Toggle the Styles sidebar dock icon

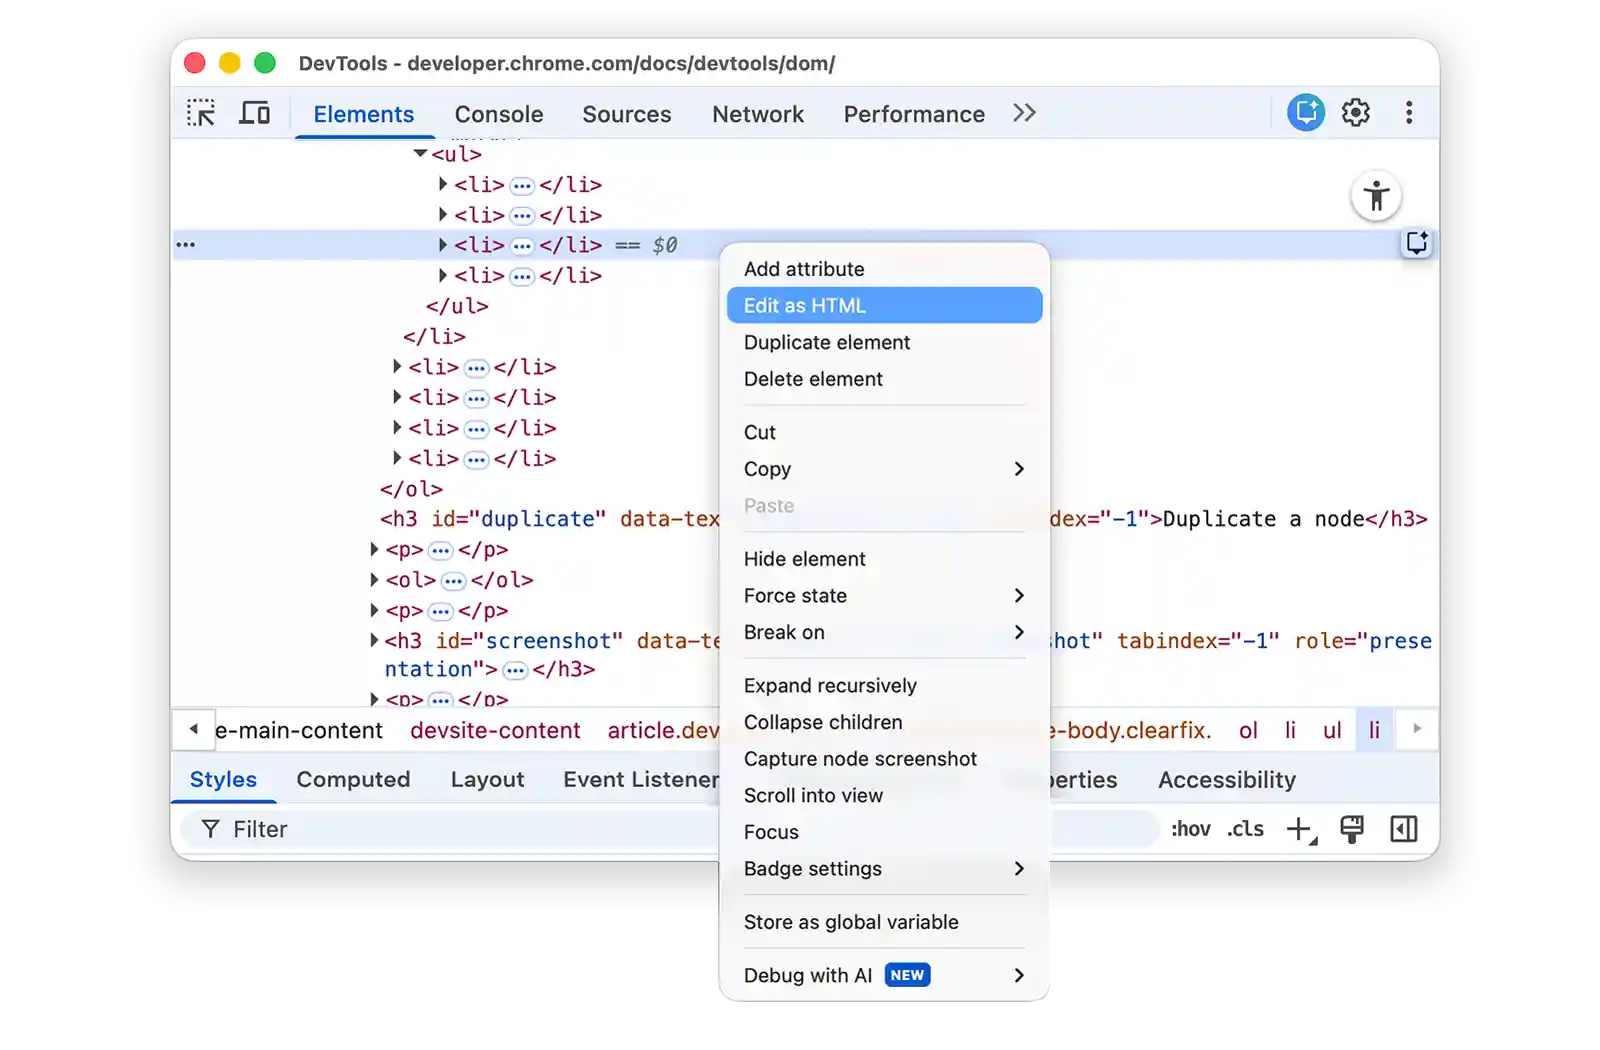coord(1404,829)
